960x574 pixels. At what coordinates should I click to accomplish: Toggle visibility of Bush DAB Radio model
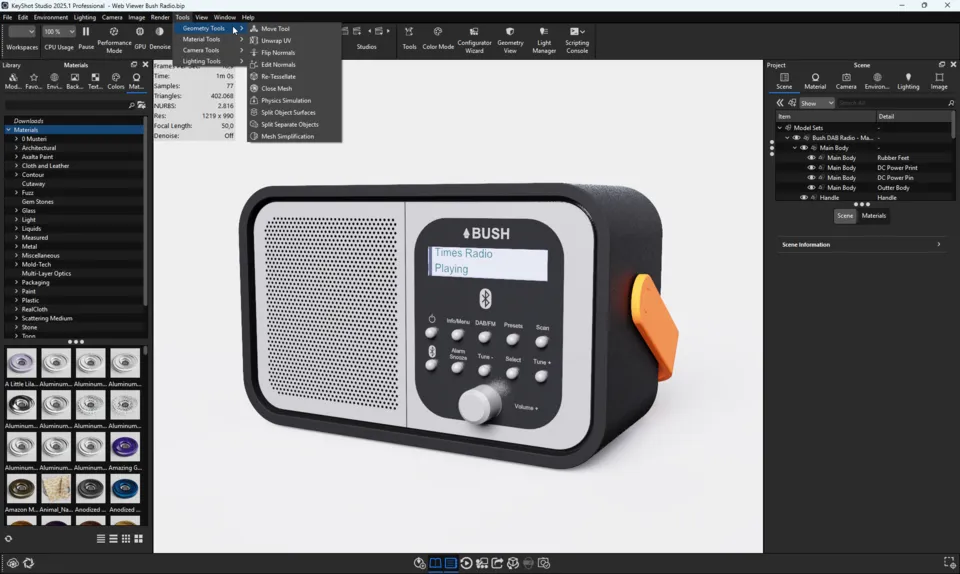coord(797,138)
